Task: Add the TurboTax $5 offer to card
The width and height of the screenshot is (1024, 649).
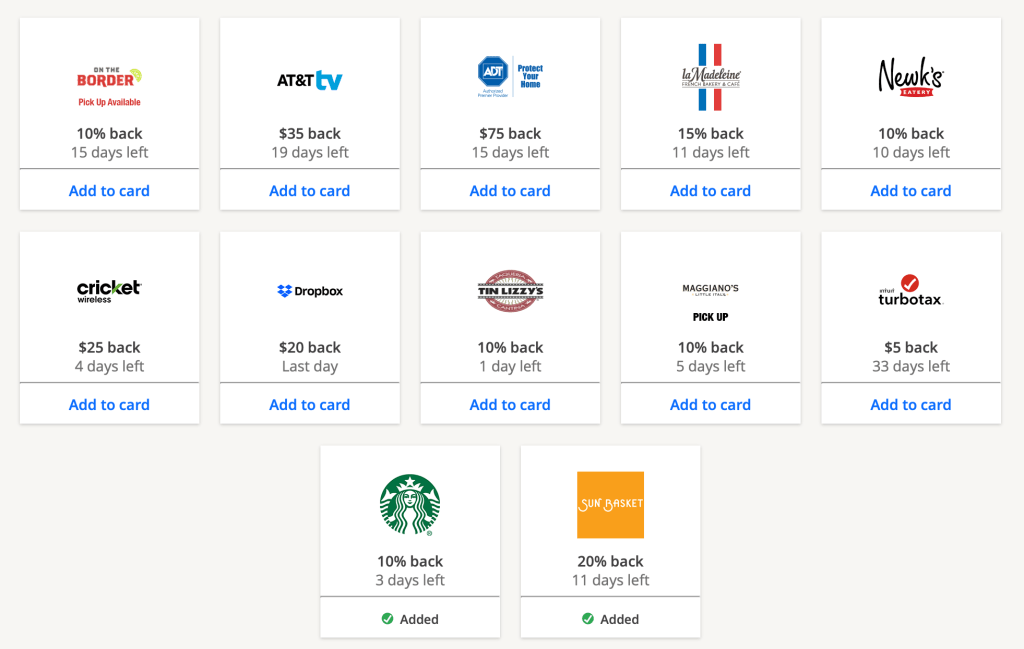Action: click(910, 405)
